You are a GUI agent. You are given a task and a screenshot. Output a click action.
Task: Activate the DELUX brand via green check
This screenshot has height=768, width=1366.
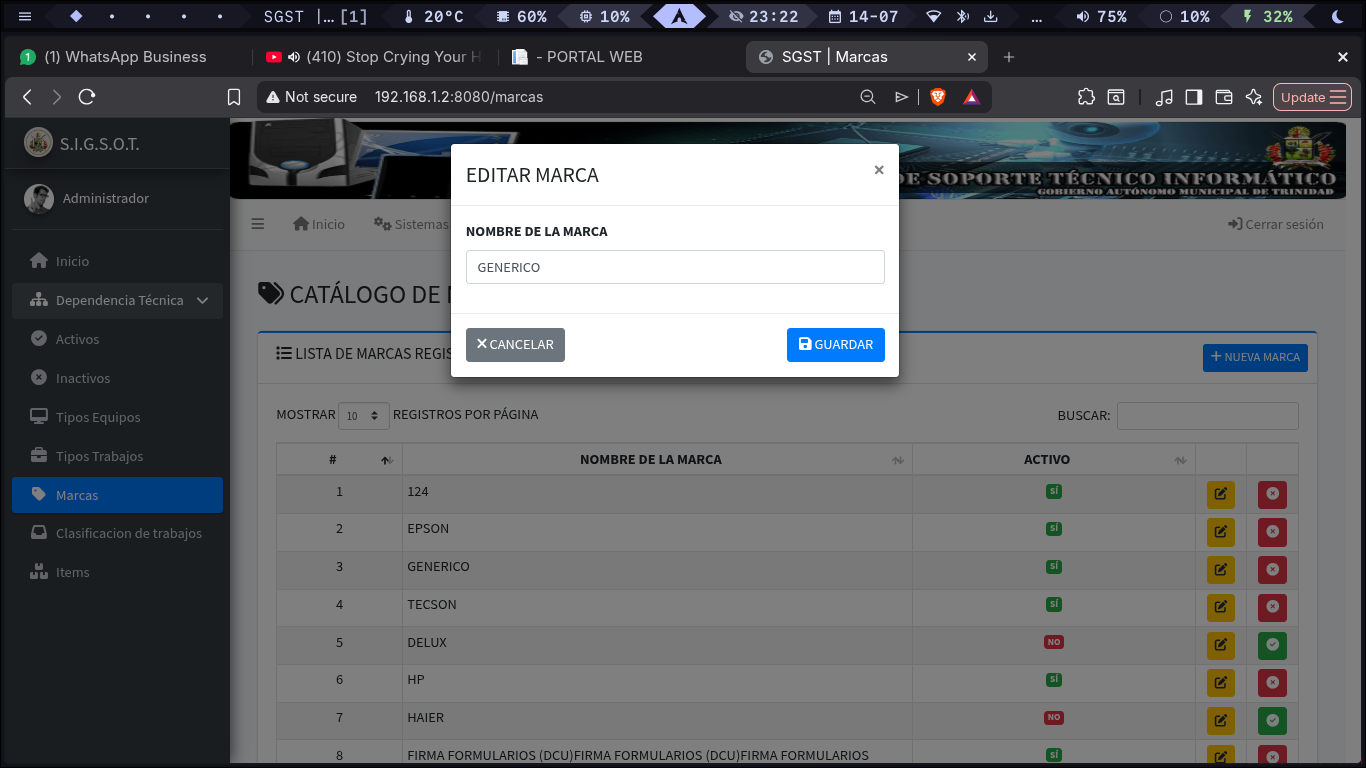[x=1272, y=645]
